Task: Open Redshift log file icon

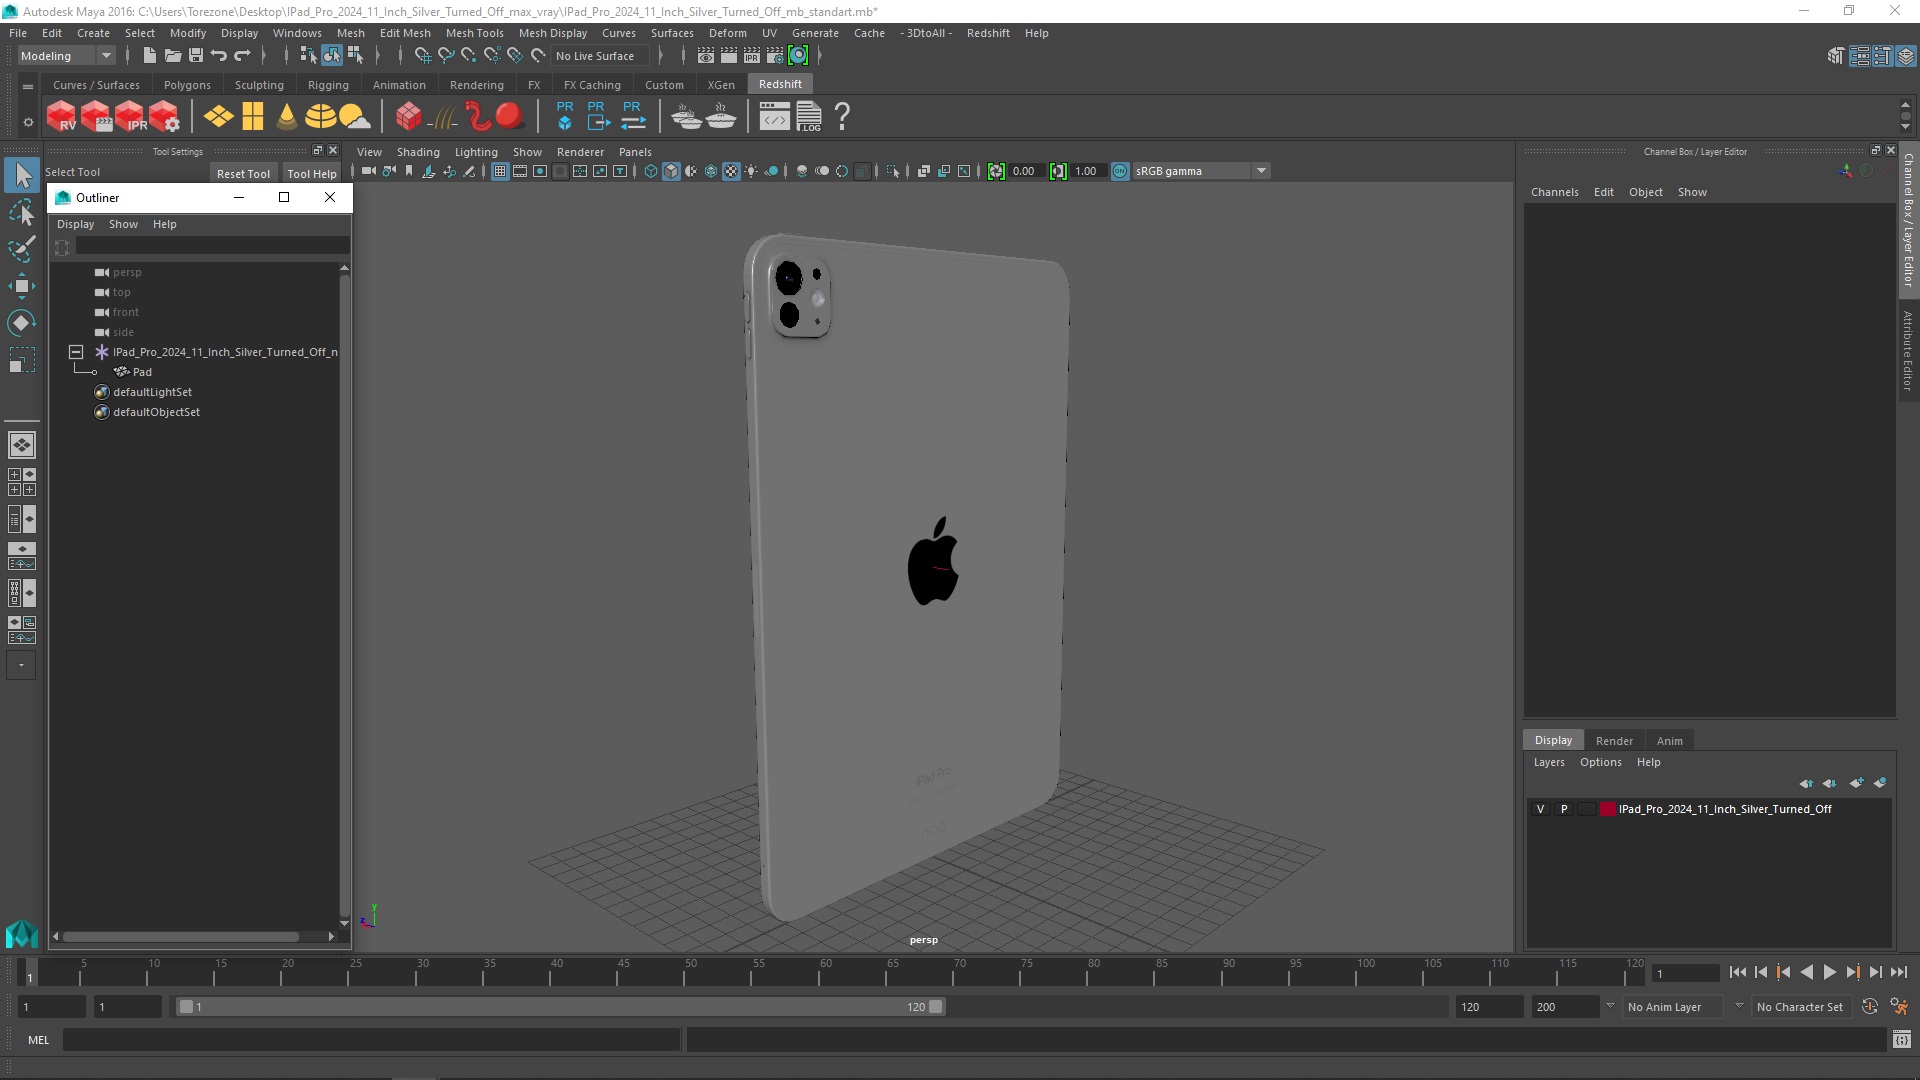Action: [809, 117]
